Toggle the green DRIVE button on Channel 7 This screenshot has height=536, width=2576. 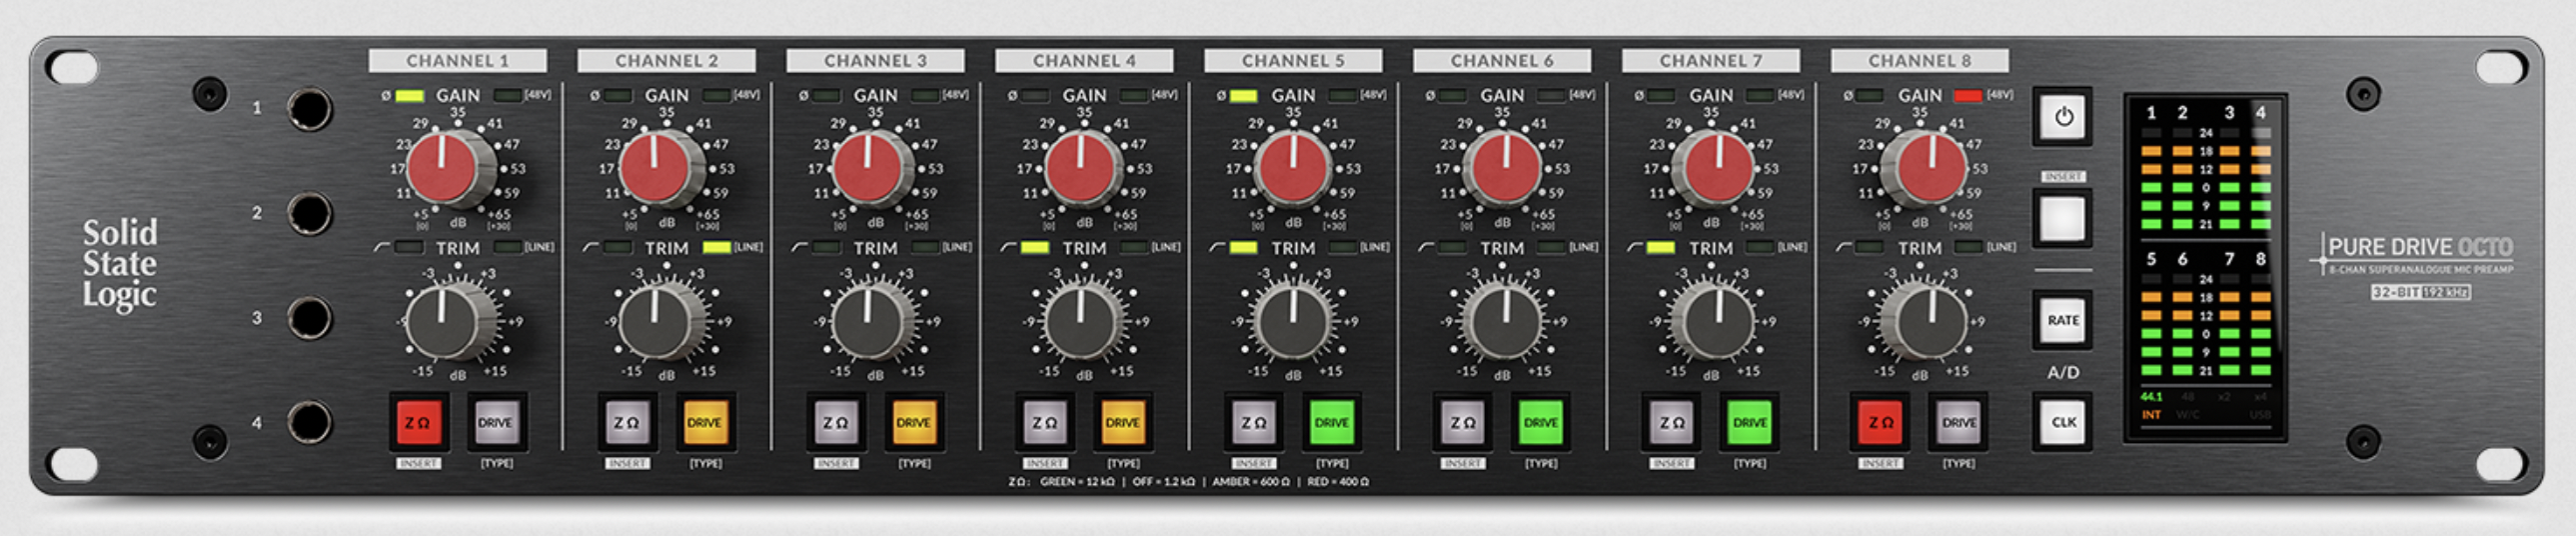pos(1749,422)
